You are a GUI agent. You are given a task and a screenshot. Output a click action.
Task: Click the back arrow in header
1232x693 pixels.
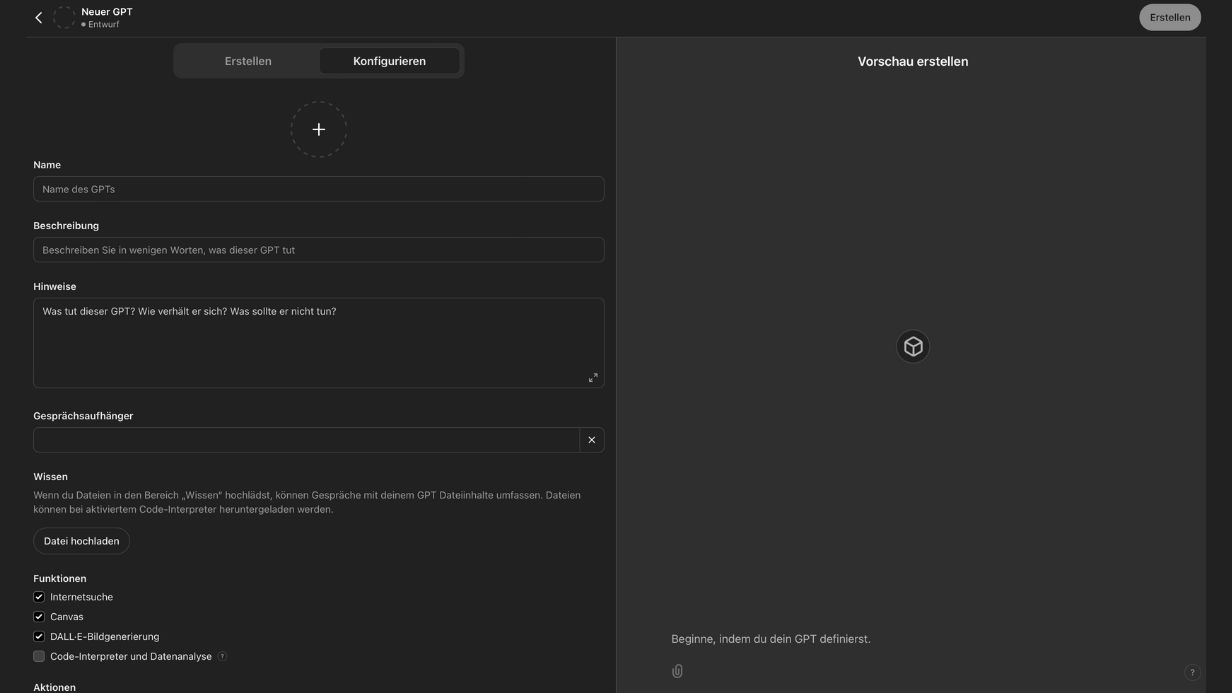[x=39, y=18]
